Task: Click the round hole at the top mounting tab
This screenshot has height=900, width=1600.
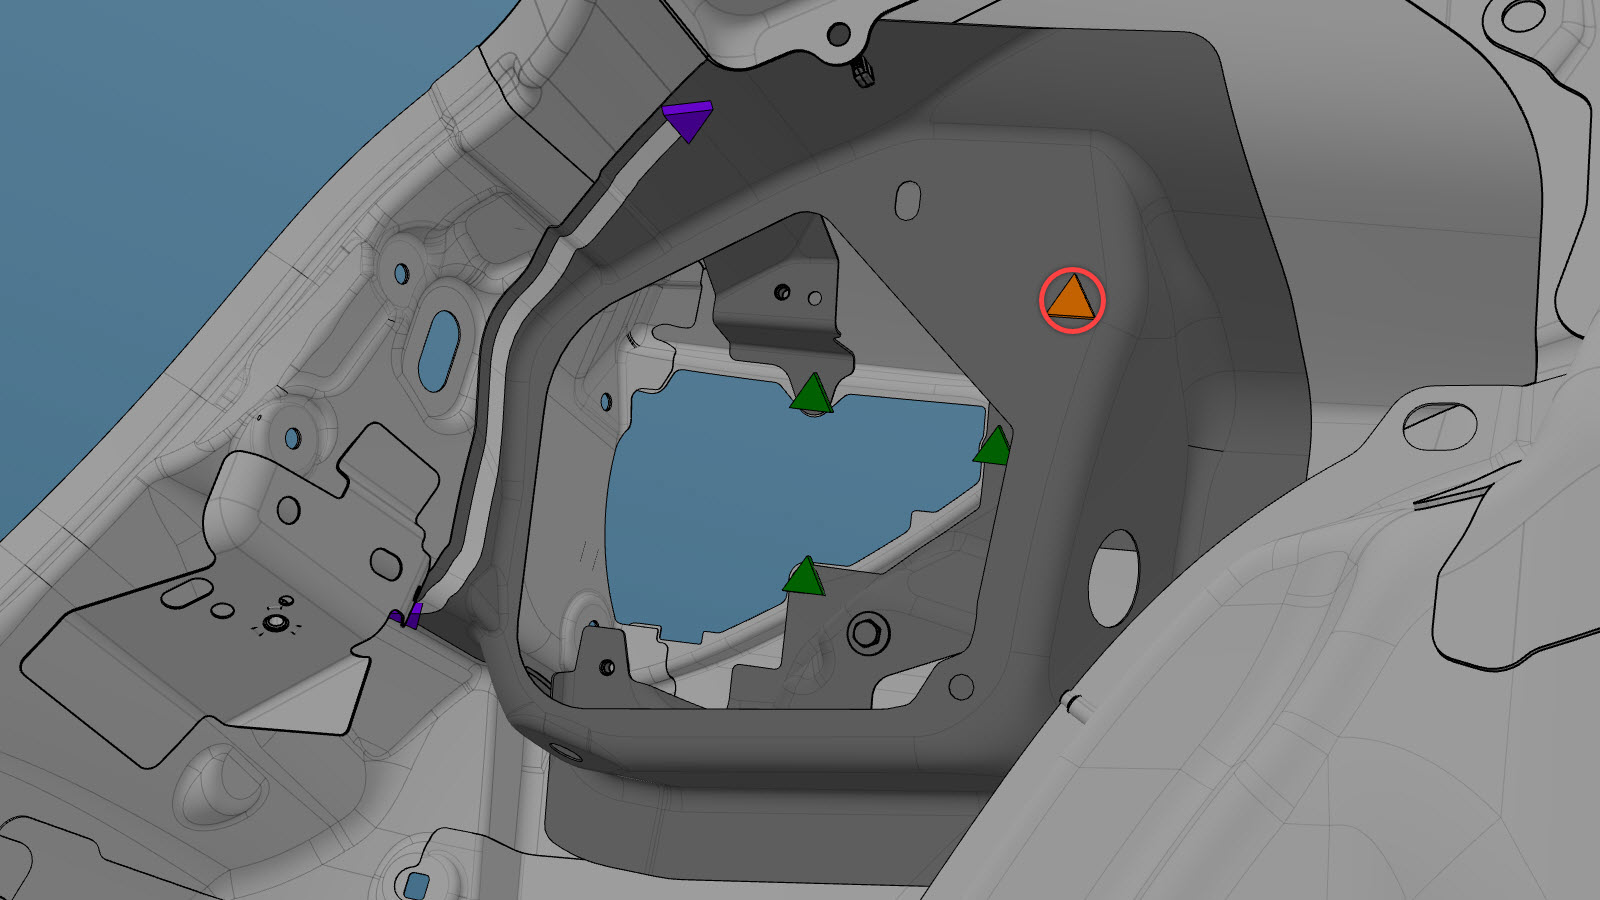Action: (838, 35)
